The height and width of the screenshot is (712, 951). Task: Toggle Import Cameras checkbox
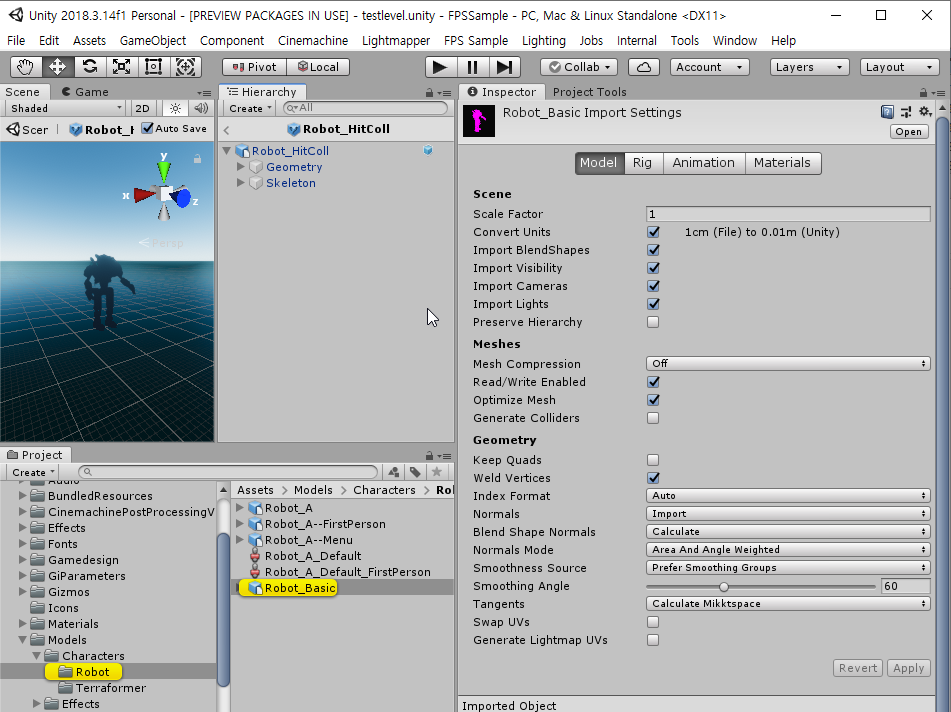pos(653,286)
